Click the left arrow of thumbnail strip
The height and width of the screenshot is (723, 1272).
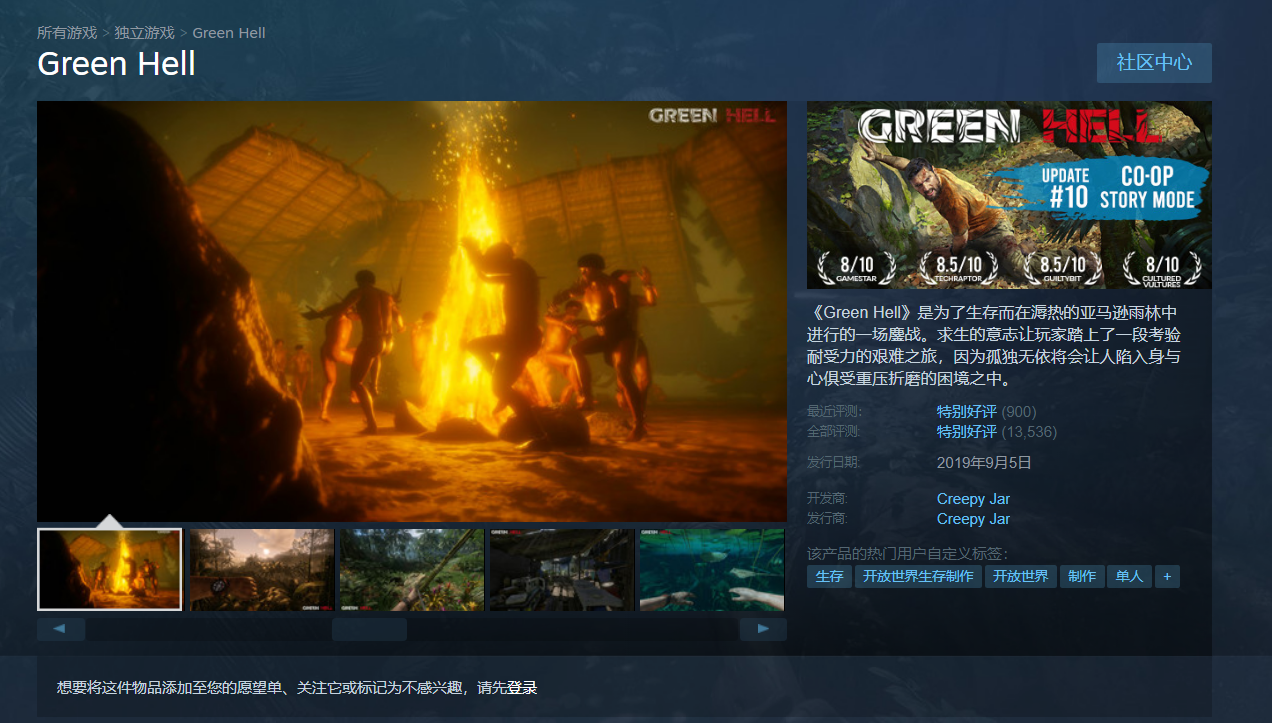click(x=60, y=629)
